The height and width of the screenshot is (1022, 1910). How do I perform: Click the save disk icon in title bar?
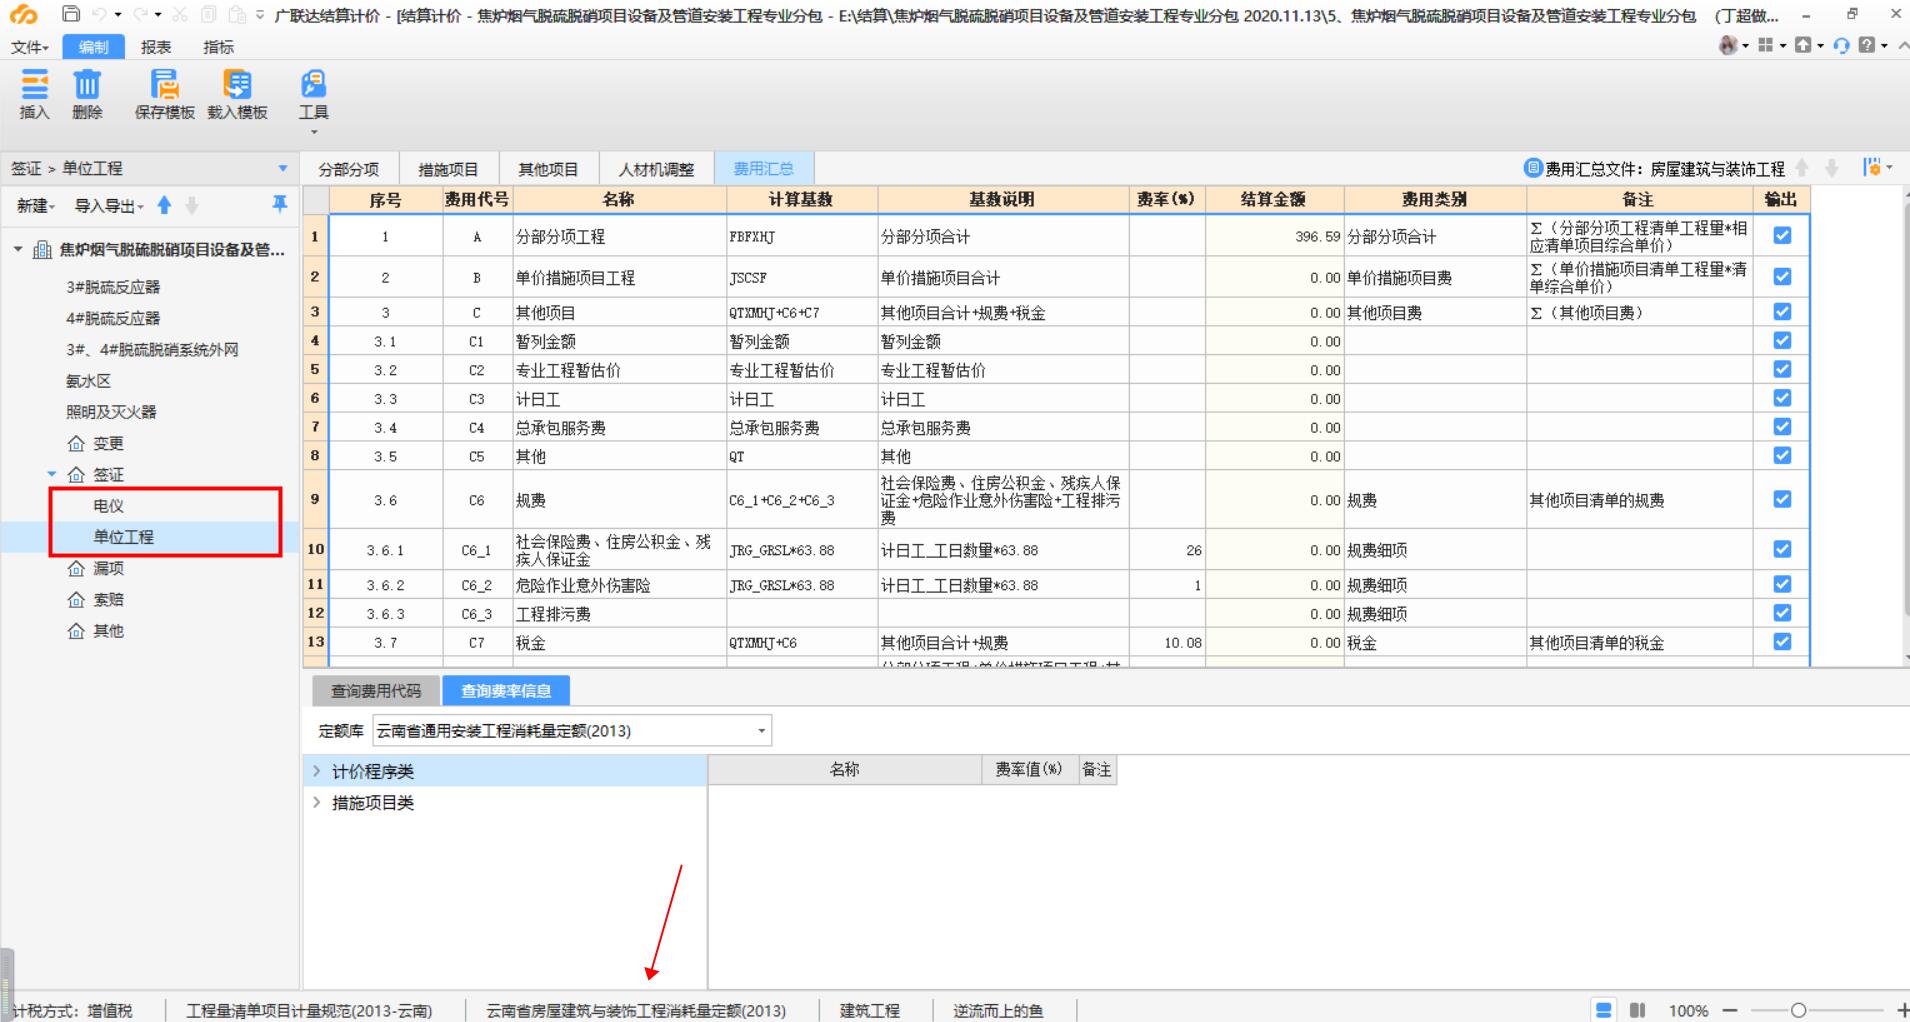pyautogui.click(x=70, y=14)
